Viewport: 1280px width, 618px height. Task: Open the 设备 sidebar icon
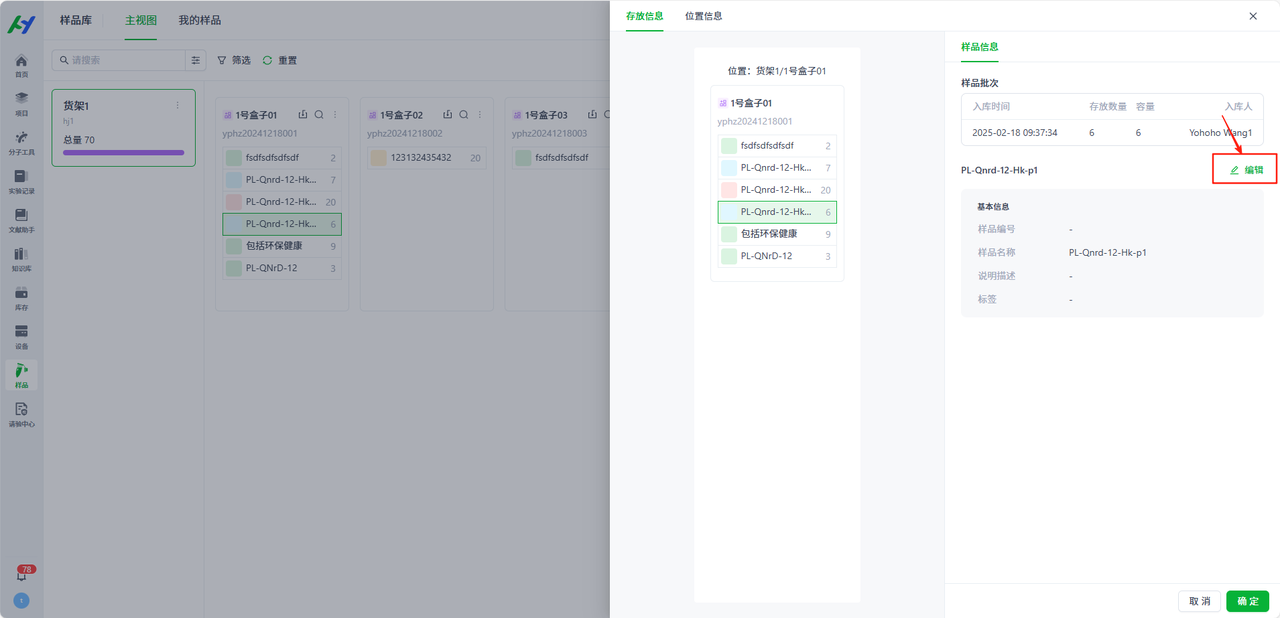(x=21, y=337)
